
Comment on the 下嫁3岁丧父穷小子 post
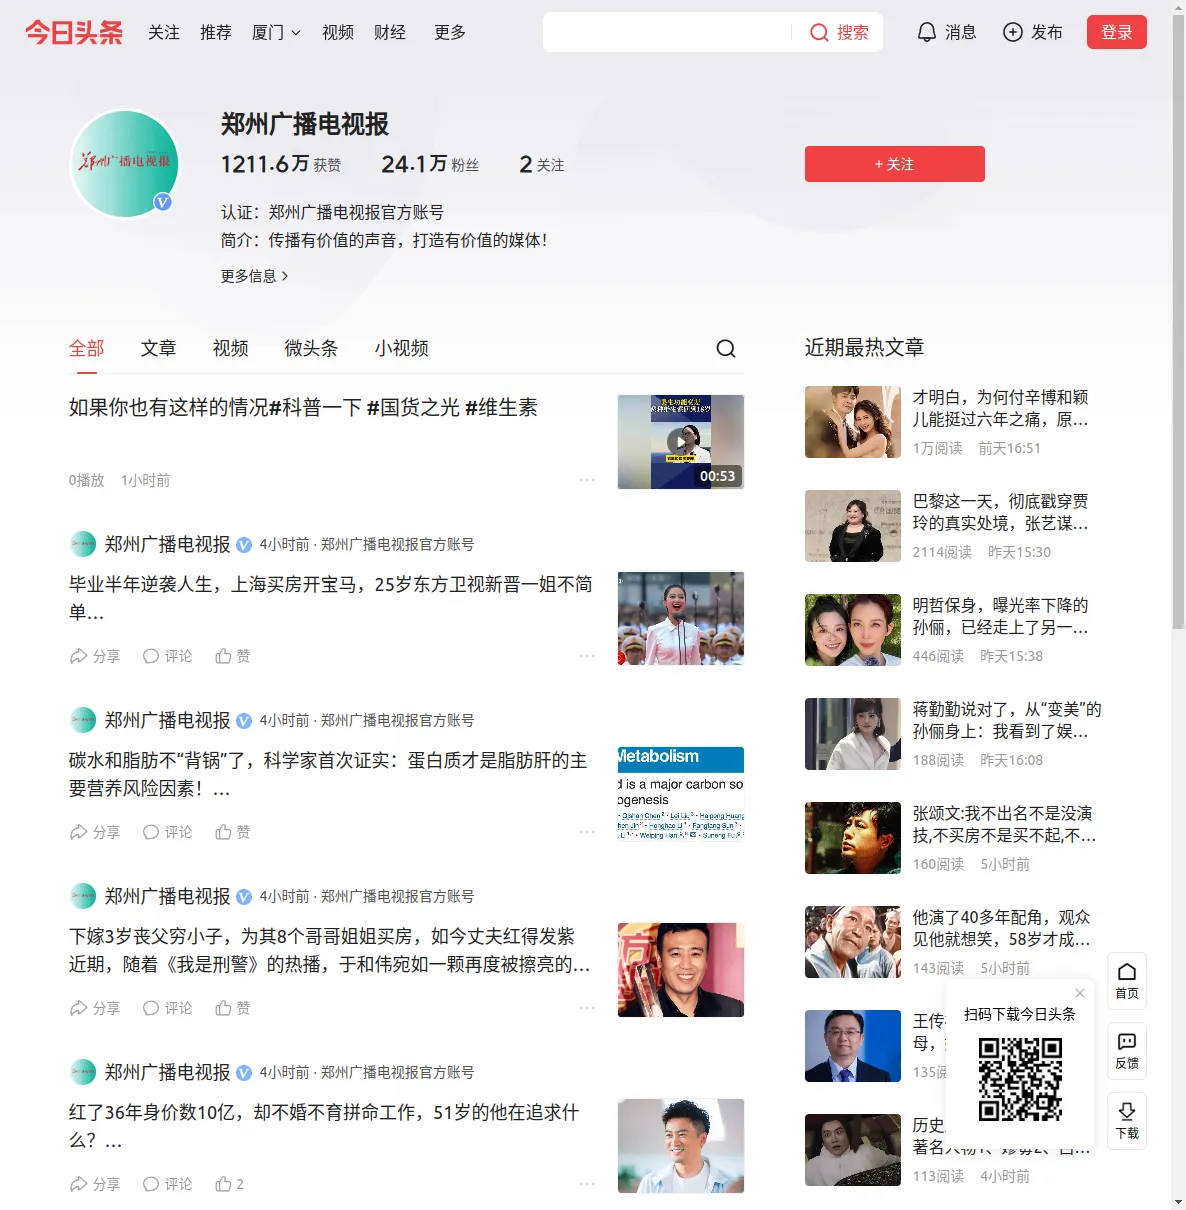tap(167, 1008)
